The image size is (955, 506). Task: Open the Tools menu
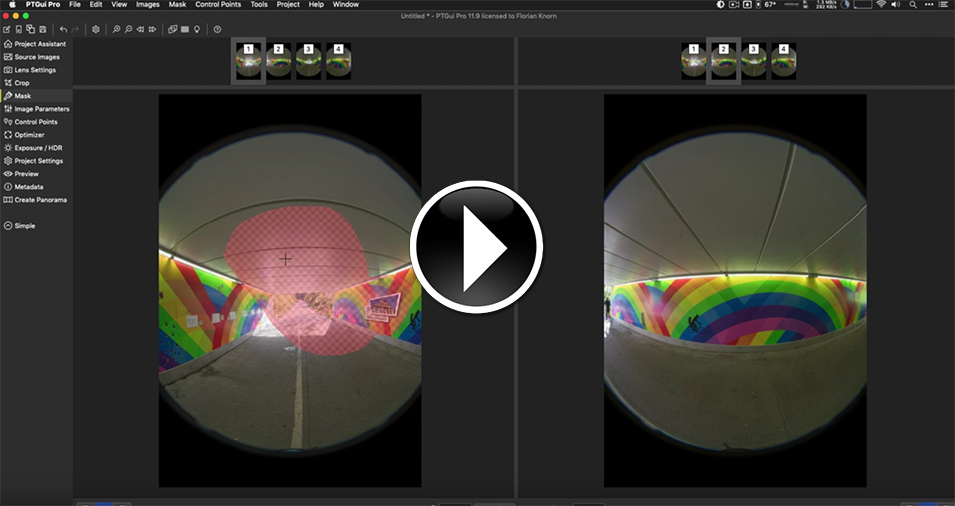coord(259,4)
